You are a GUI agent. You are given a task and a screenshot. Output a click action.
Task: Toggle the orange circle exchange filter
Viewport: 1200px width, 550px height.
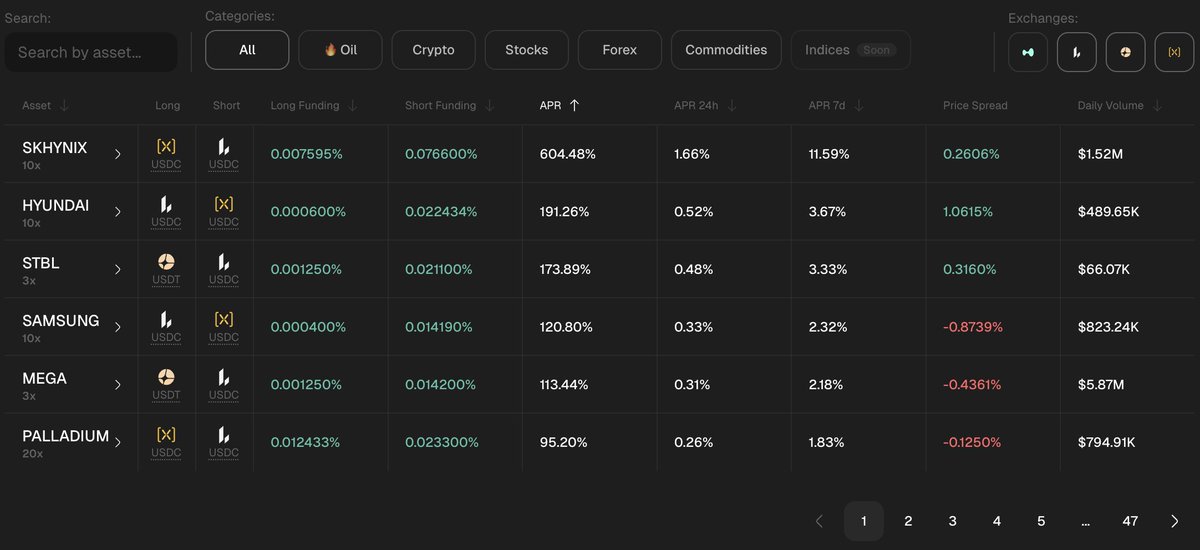click(1125, 52)
